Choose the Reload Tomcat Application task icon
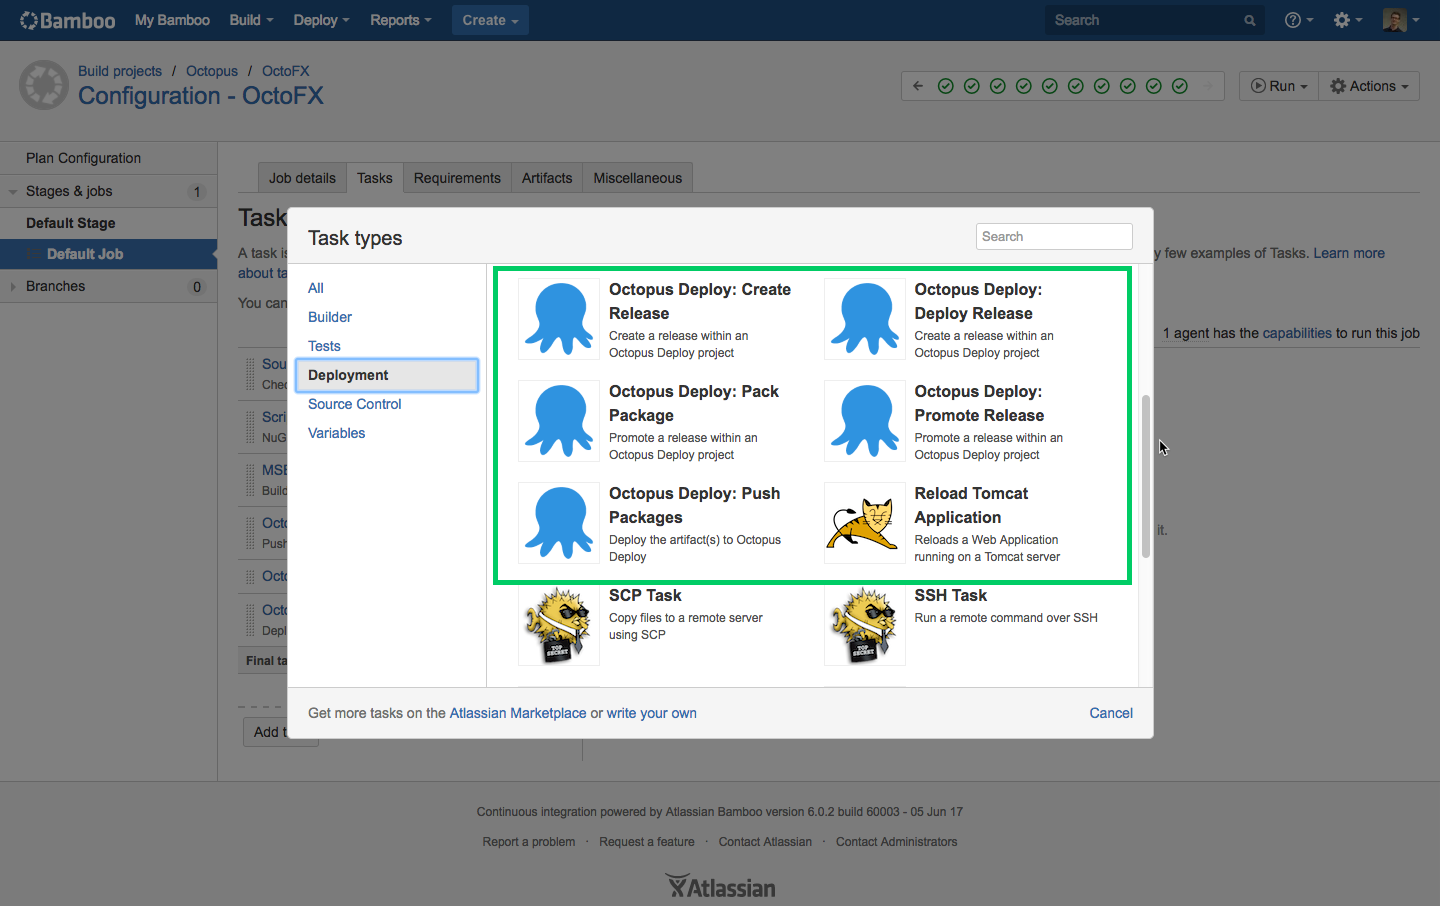This screenshot has width=1440, height=906. point(864,523)
